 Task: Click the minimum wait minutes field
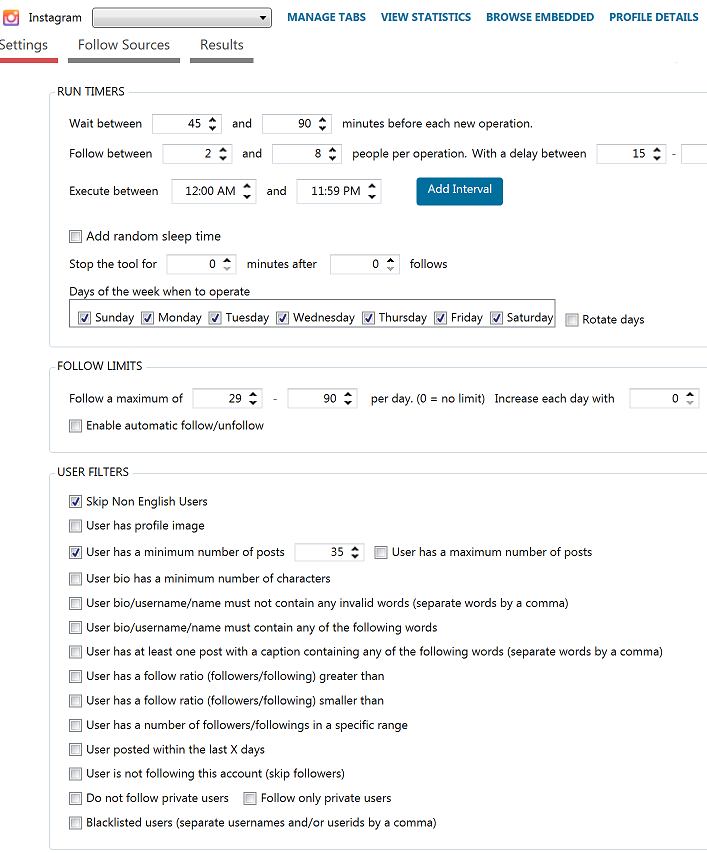click(x=180, y=124)
